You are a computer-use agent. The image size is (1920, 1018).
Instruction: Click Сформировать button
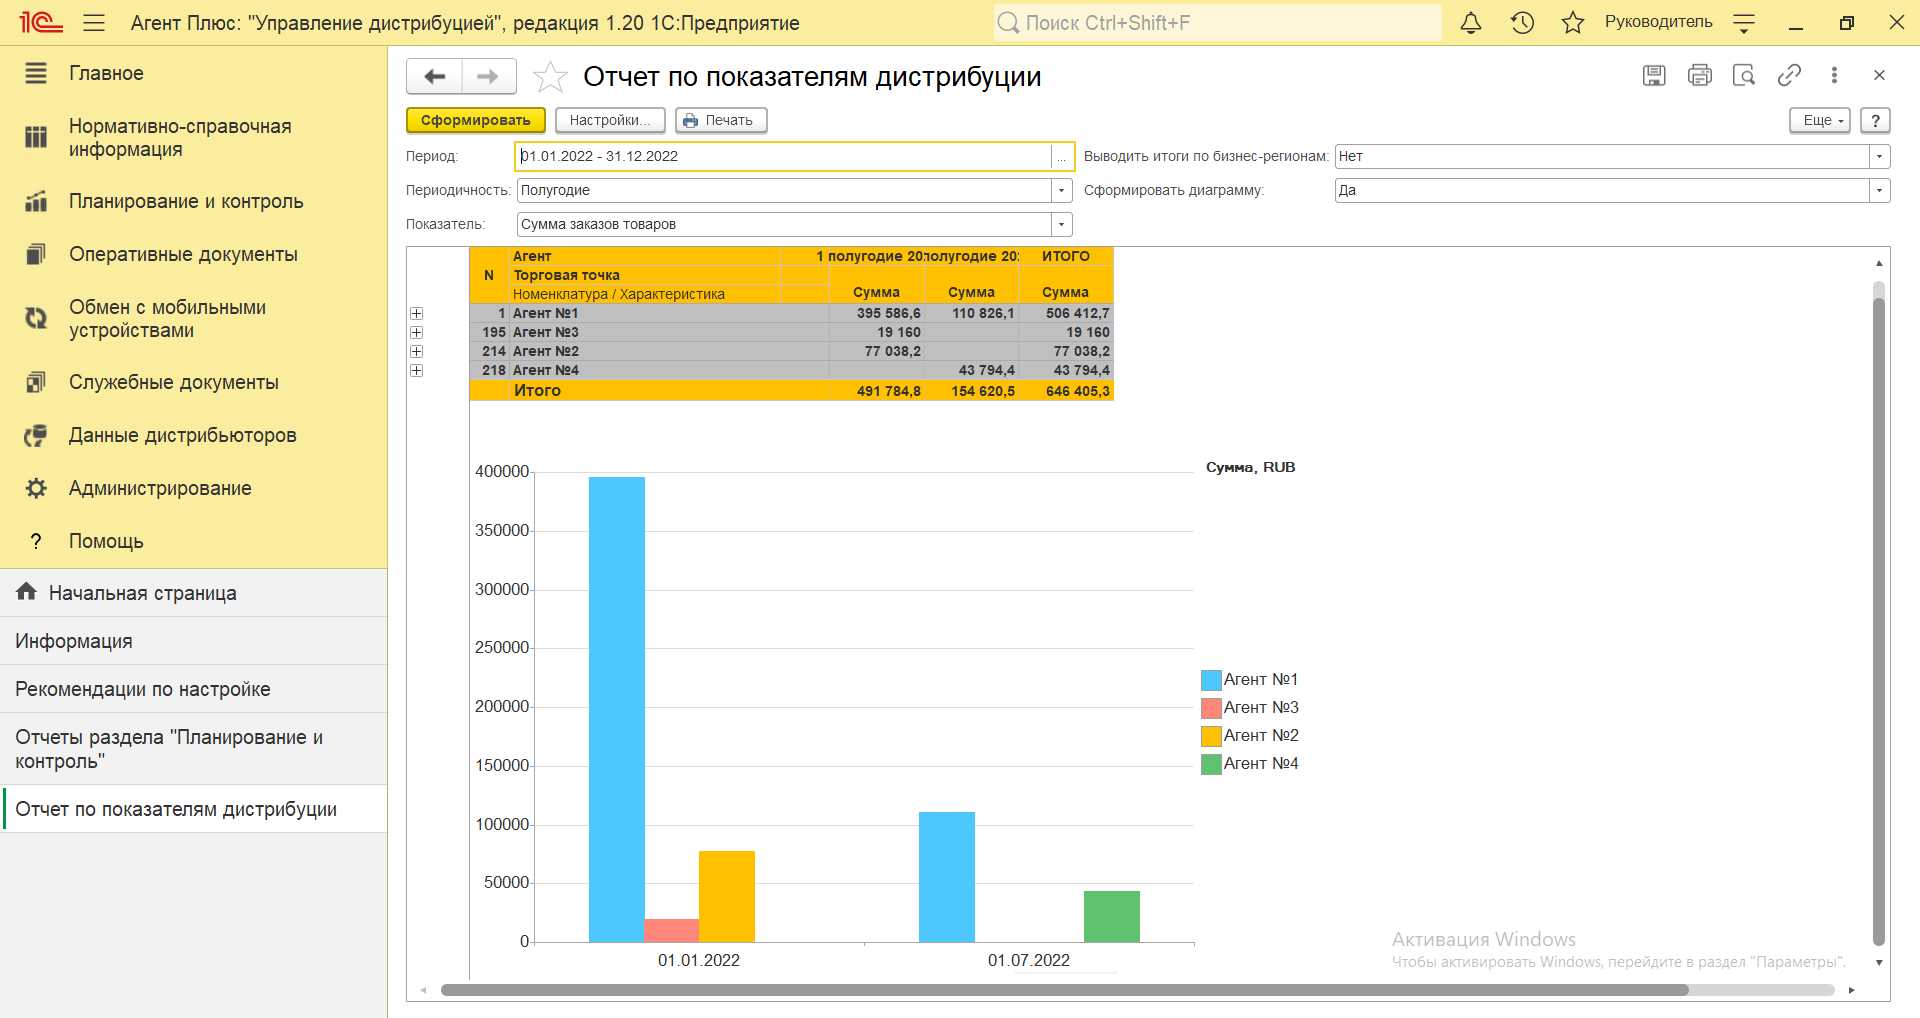pos(476,120)
